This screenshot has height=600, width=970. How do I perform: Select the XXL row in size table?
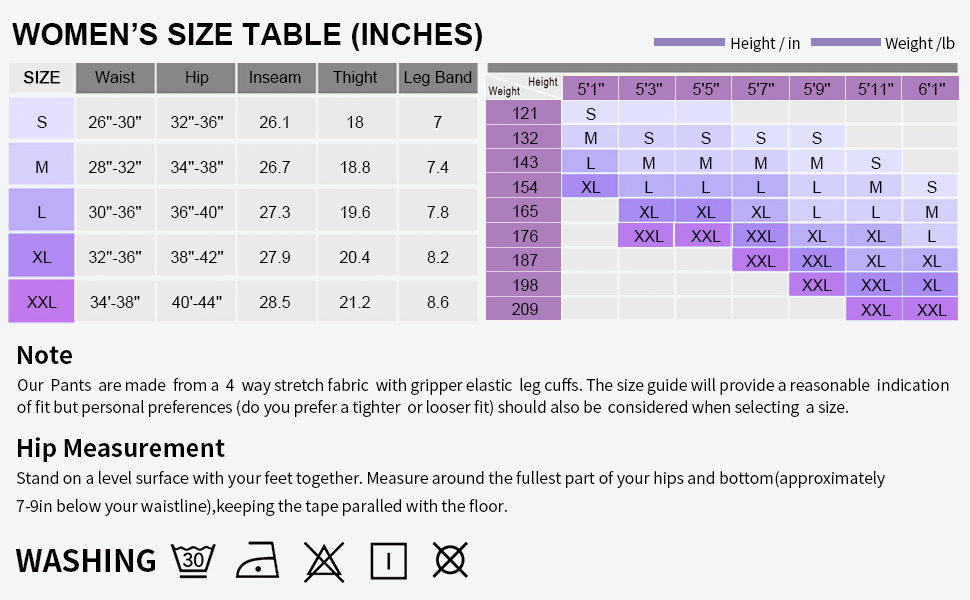tap(42, 302)
